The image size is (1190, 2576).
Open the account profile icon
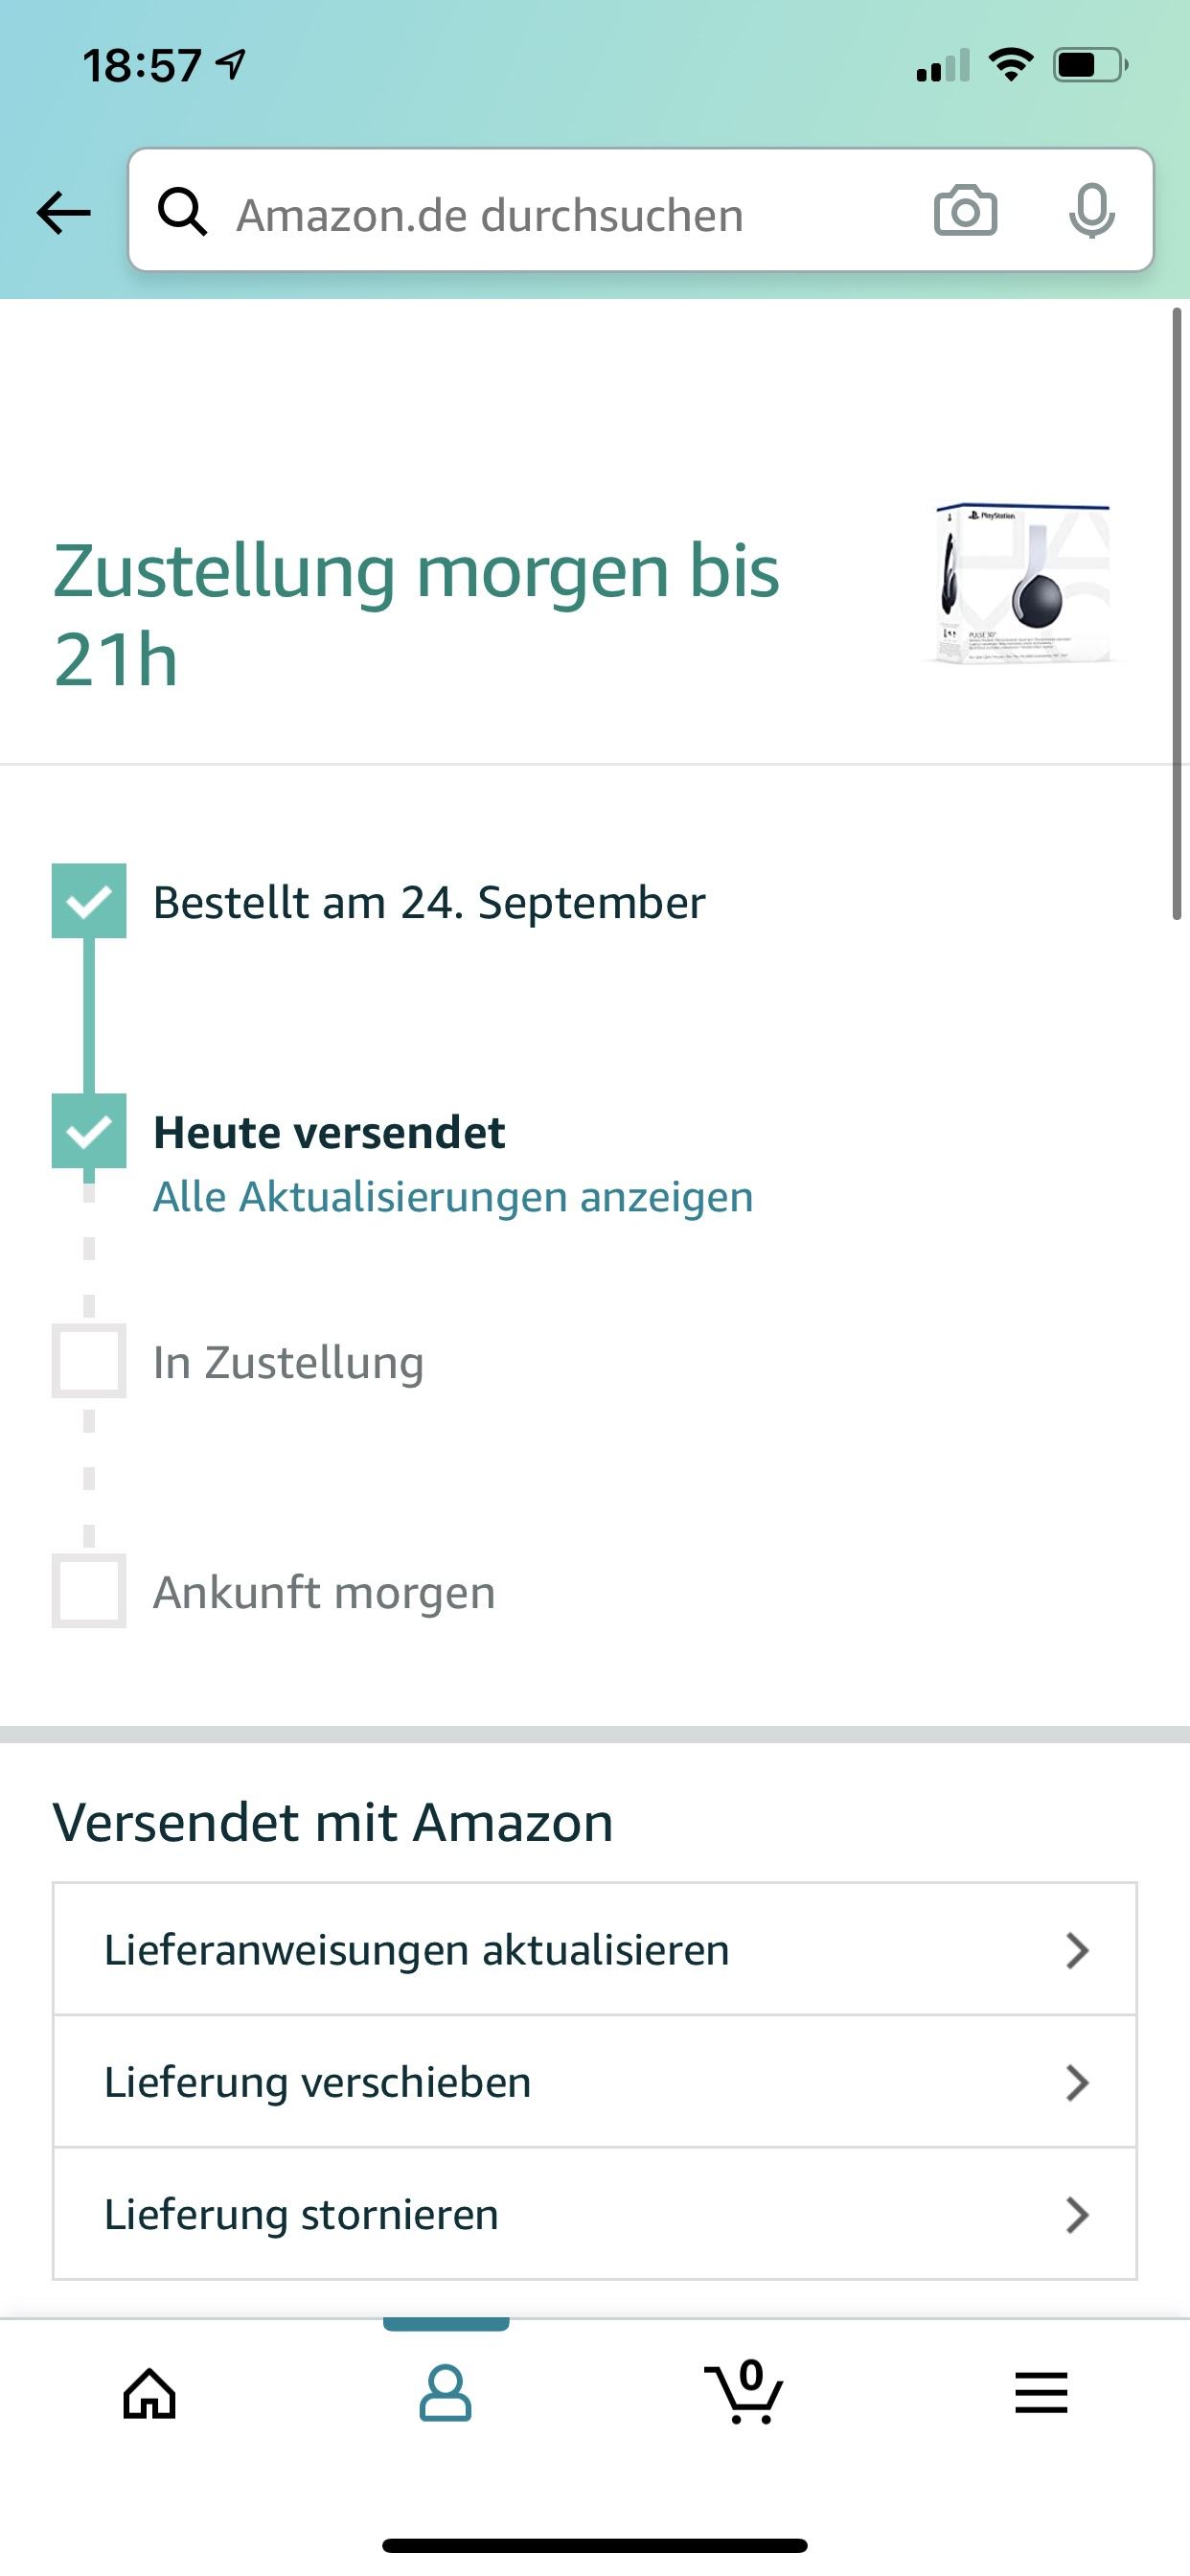click(x=445, y=2394)
